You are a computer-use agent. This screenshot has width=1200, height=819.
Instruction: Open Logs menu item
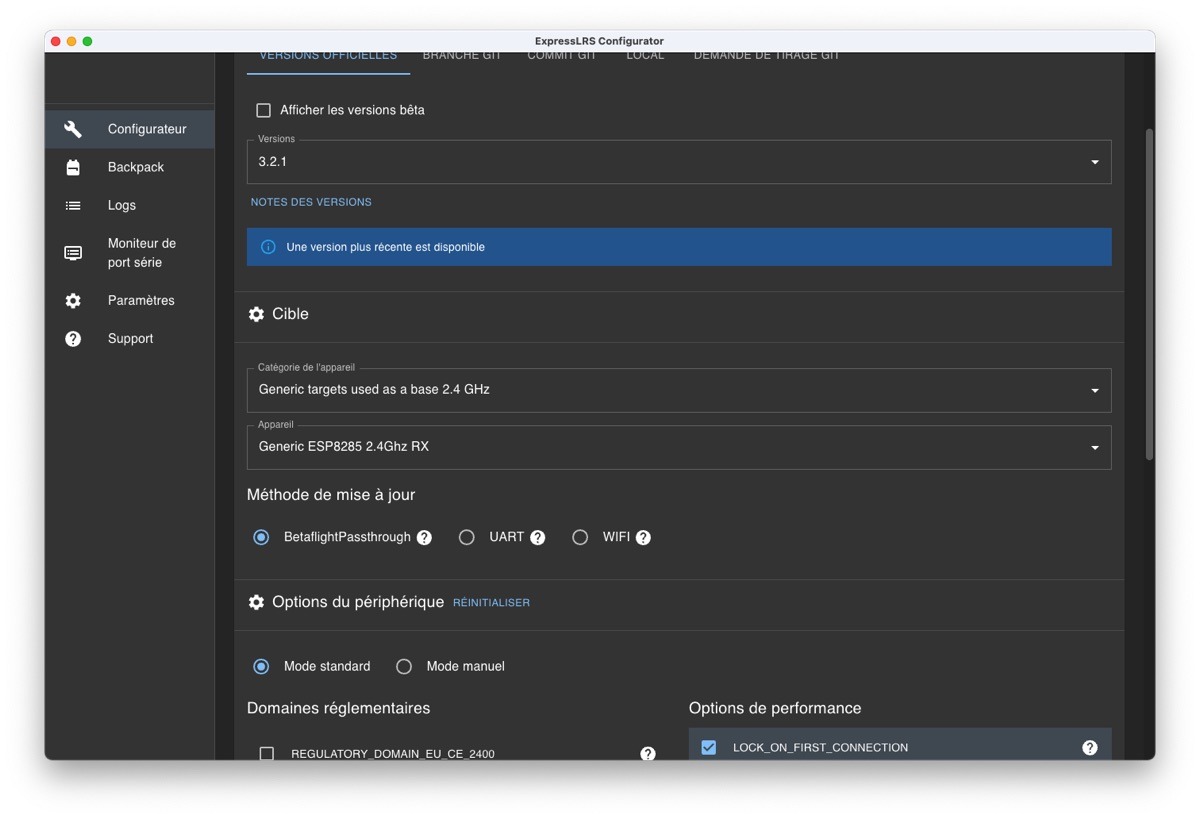pyautogui.click(x=130, y=205)
